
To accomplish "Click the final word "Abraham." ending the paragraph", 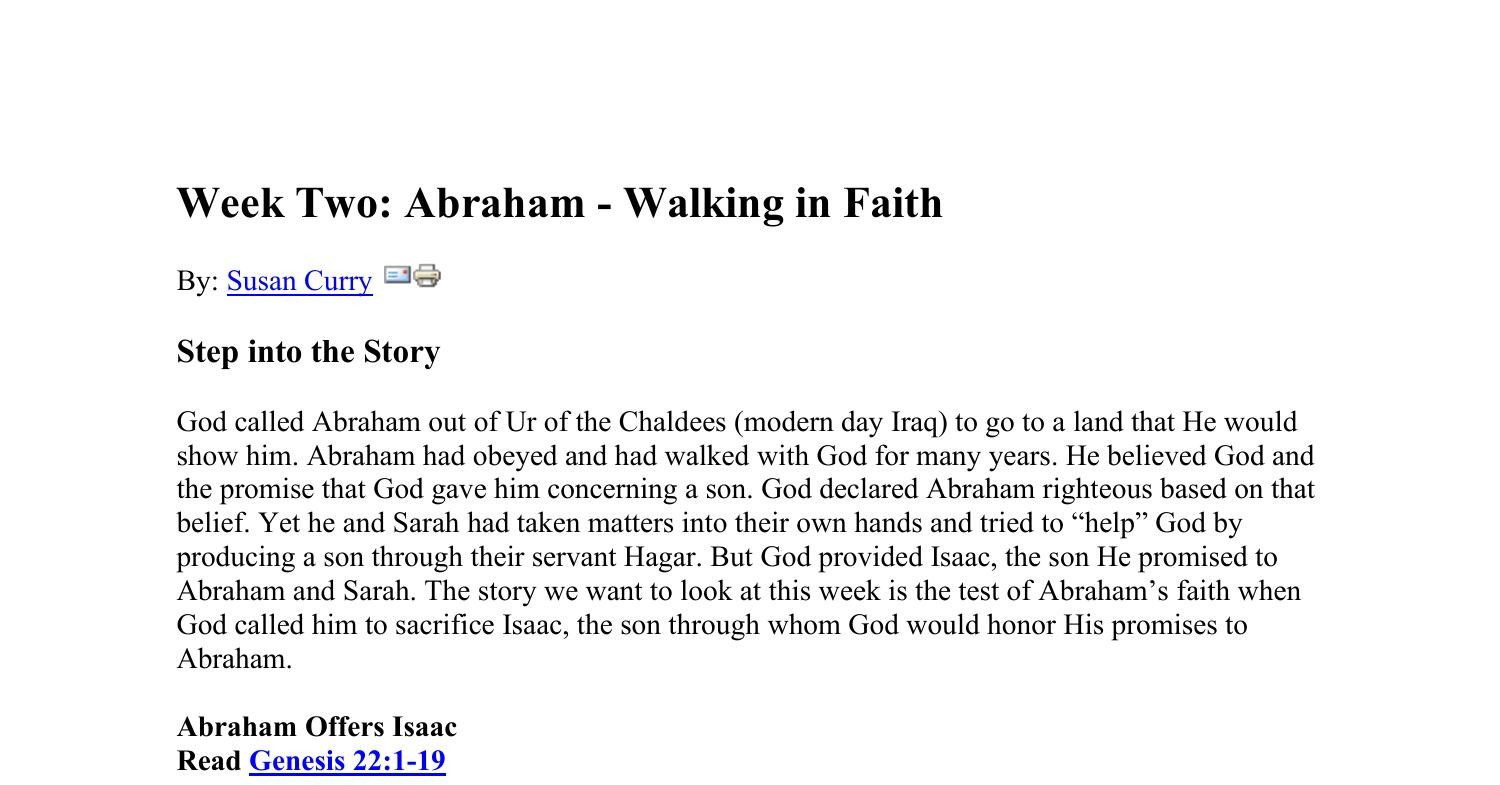I will (x=234, y=660).
